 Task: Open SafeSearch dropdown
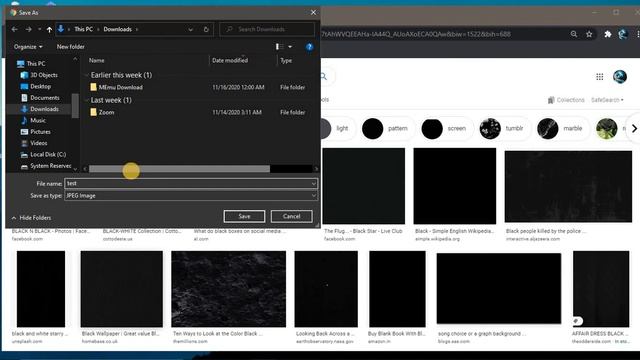(x=607, y=100)
